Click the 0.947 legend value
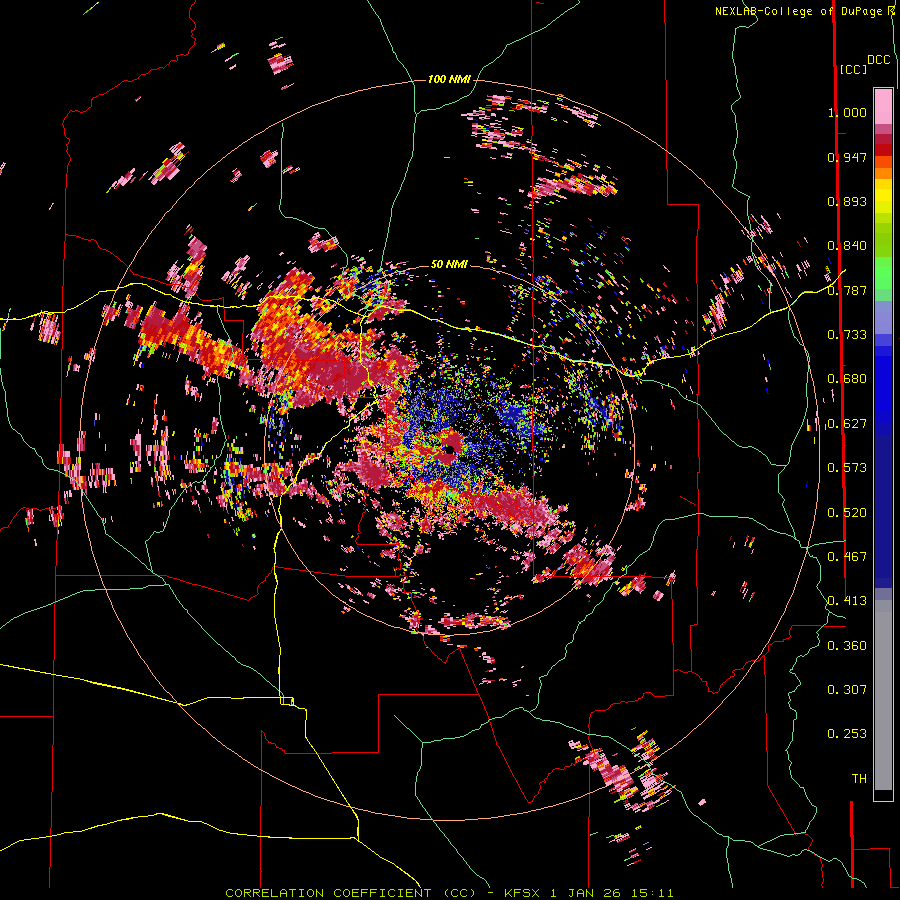 [847, 157]
